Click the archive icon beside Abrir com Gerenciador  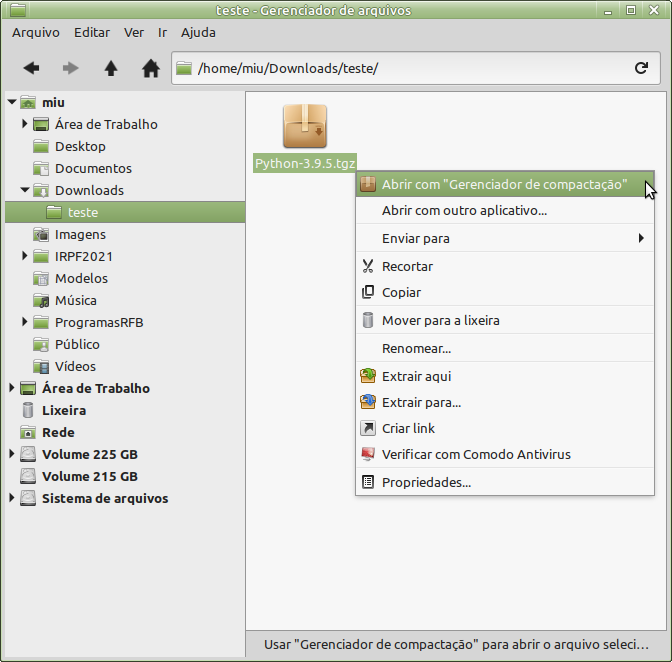tap(368, 184)
